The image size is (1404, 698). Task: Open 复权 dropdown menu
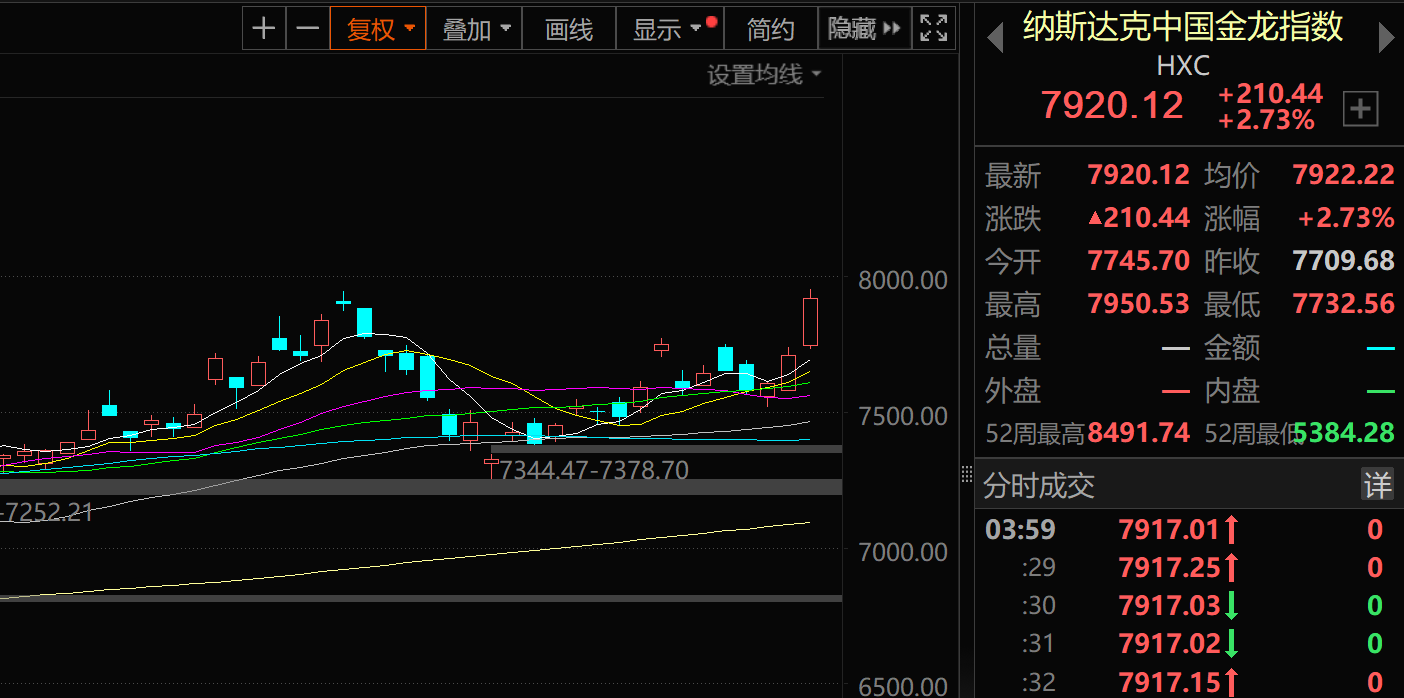click(378, 28)
